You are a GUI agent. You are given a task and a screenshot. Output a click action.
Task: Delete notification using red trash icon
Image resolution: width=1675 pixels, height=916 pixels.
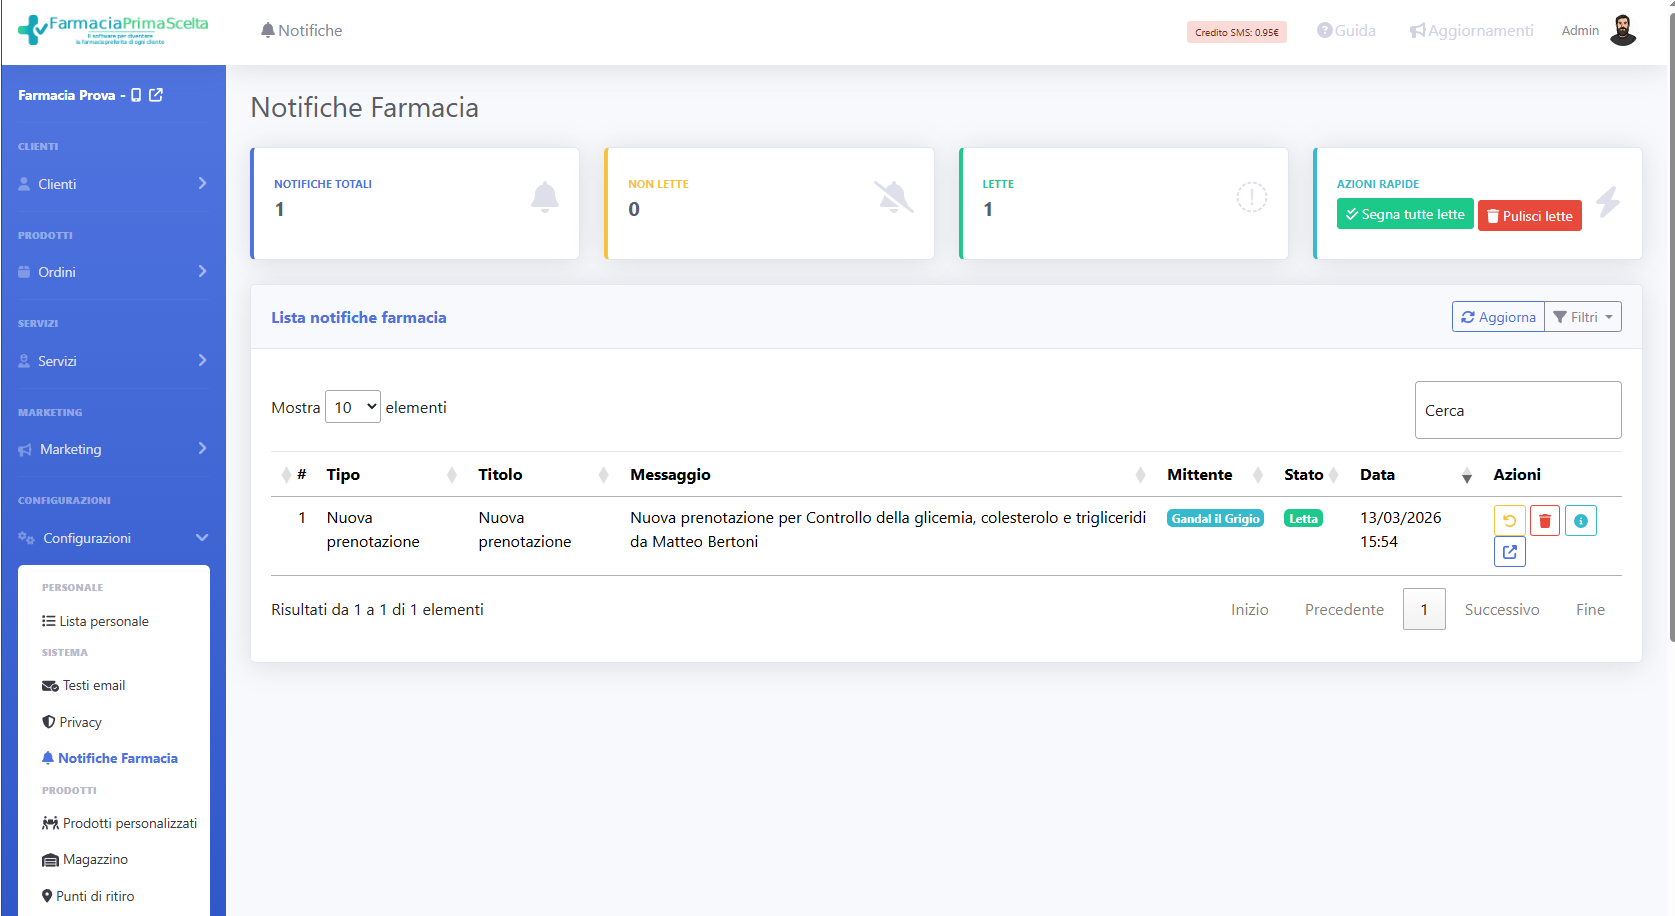[x=1544, y=521]
